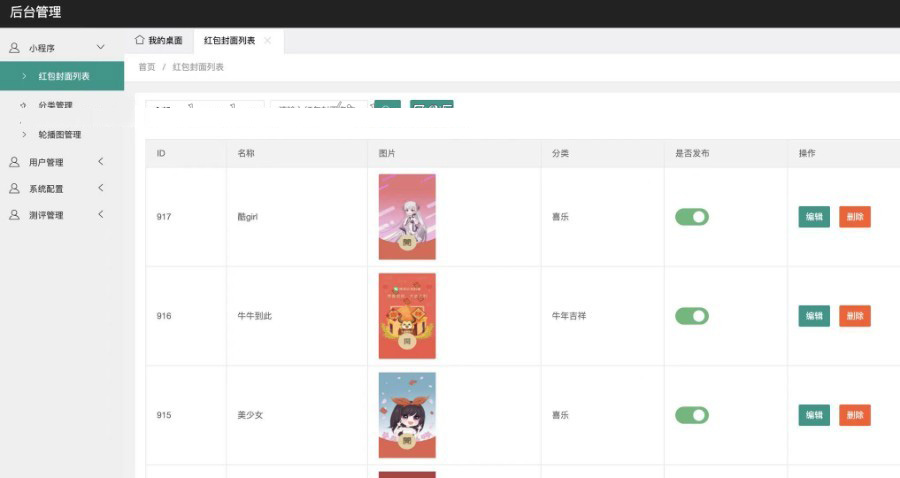The image size is (900, 478).
Task: Click the user icon beside 小程序
Action: click(14, 48)
